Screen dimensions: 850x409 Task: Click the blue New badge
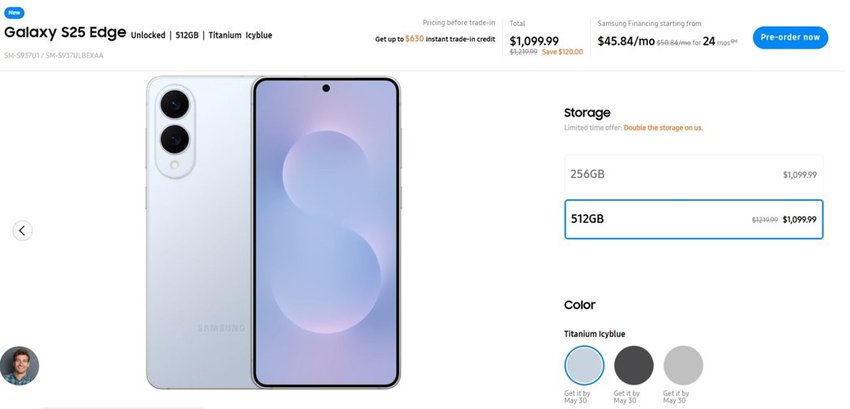coord(16,14)
